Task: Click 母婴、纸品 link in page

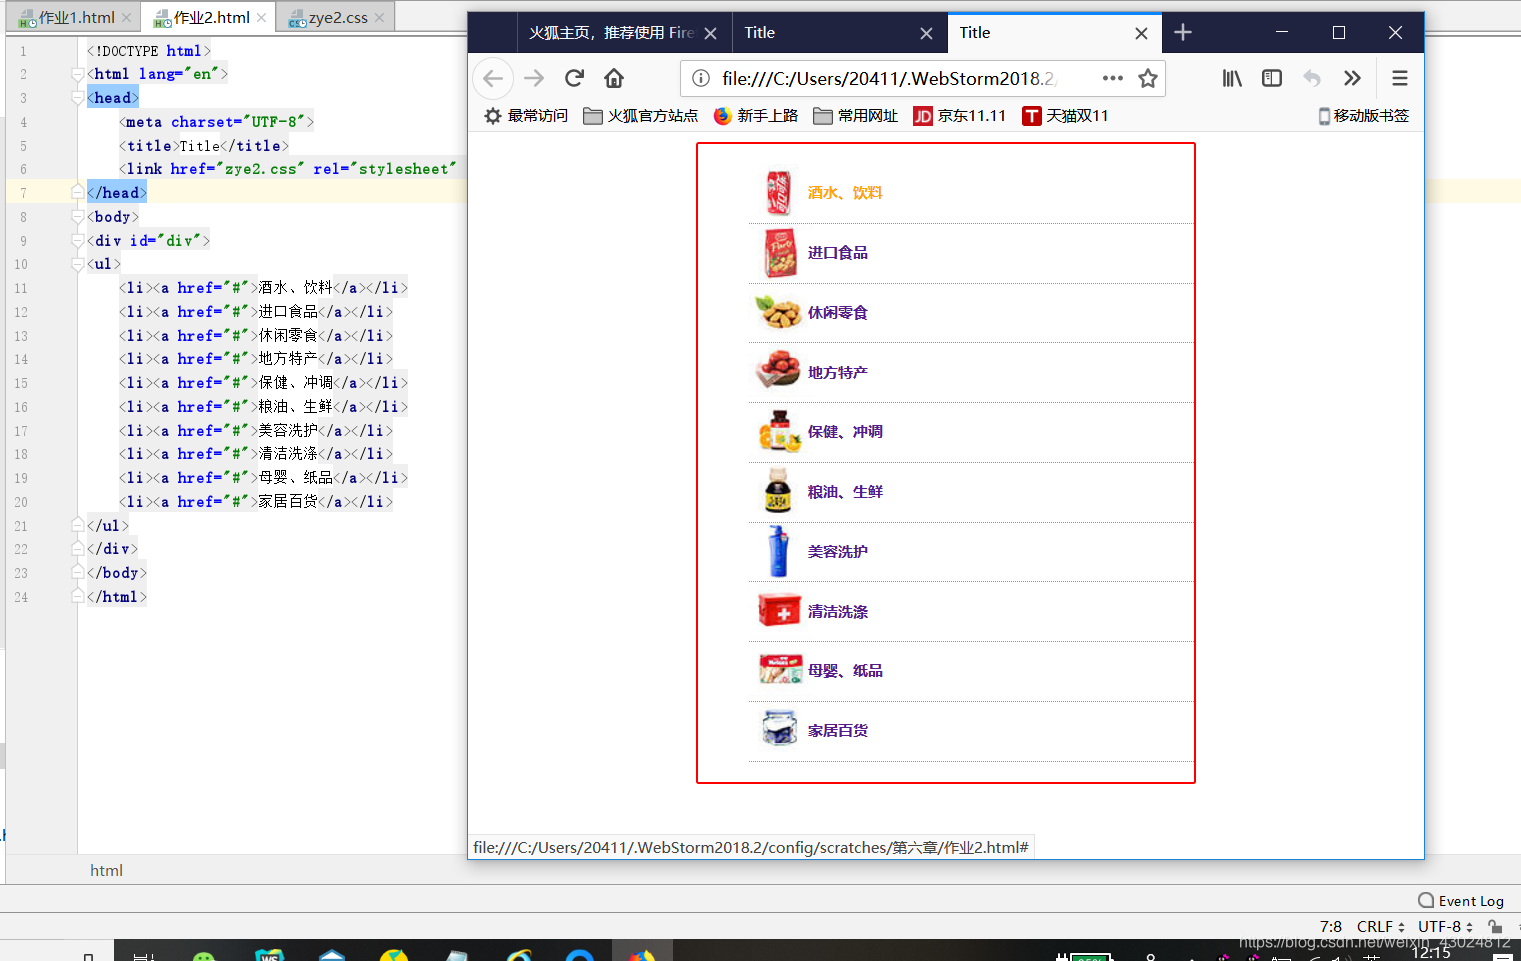Action: 845,671
